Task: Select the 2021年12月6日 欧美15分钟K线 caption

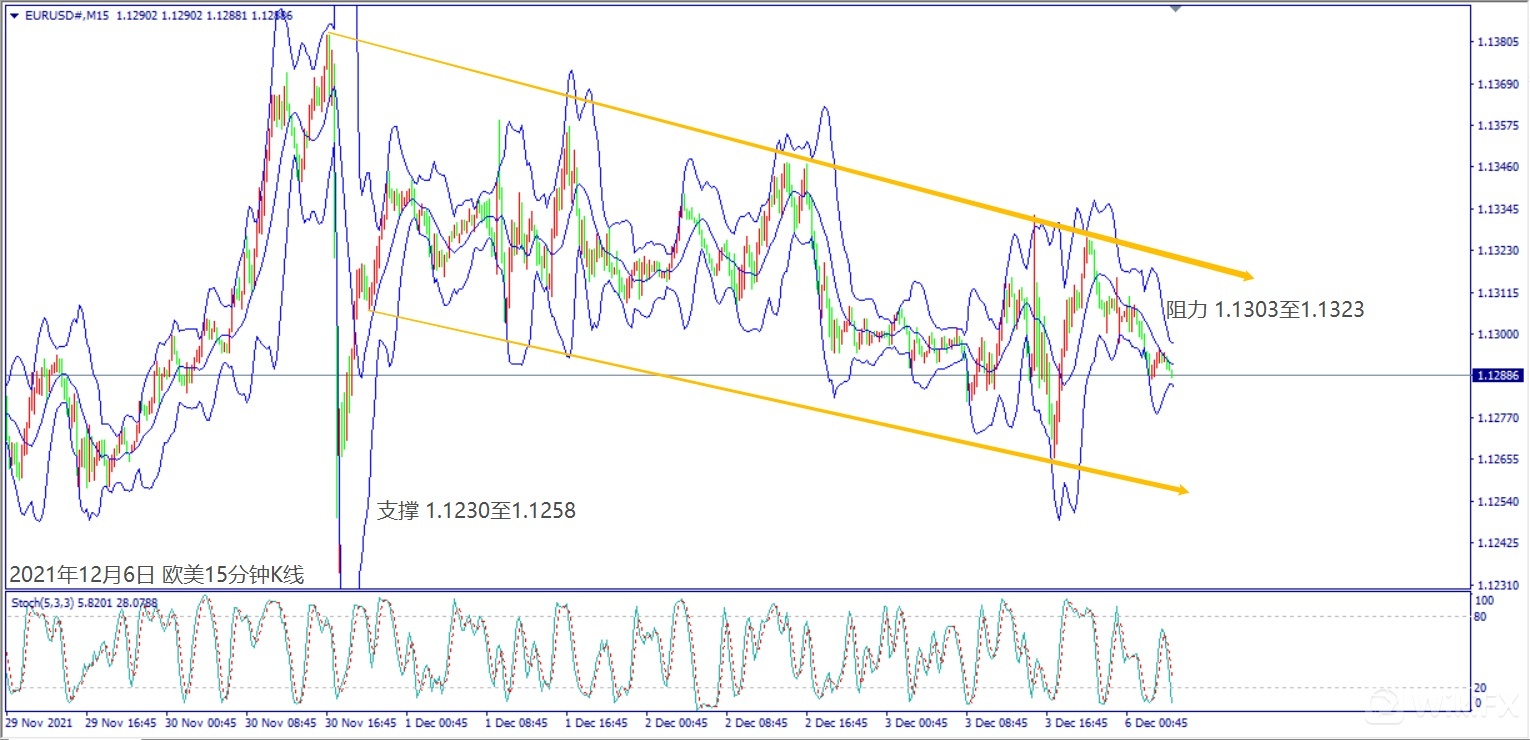Action: [156, 574]
